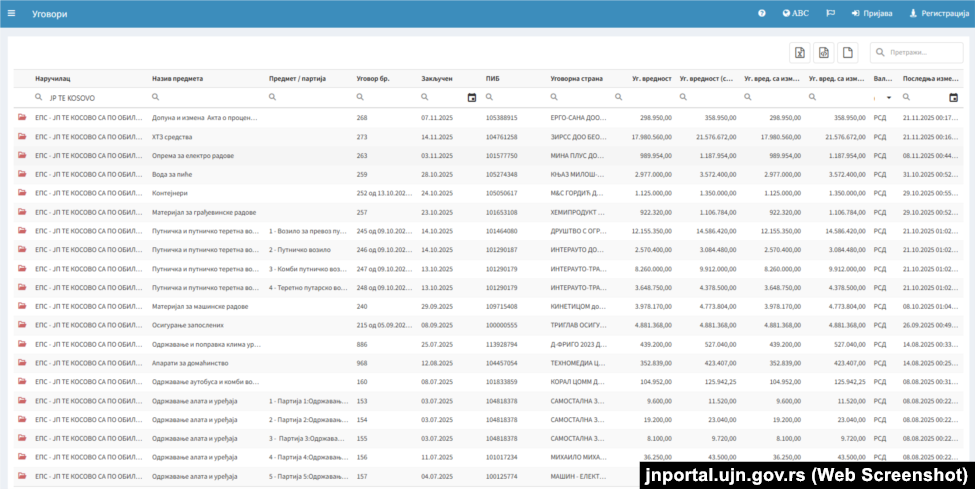
Task: Expand the Валута filter dropdown
Action: (889, 98)
